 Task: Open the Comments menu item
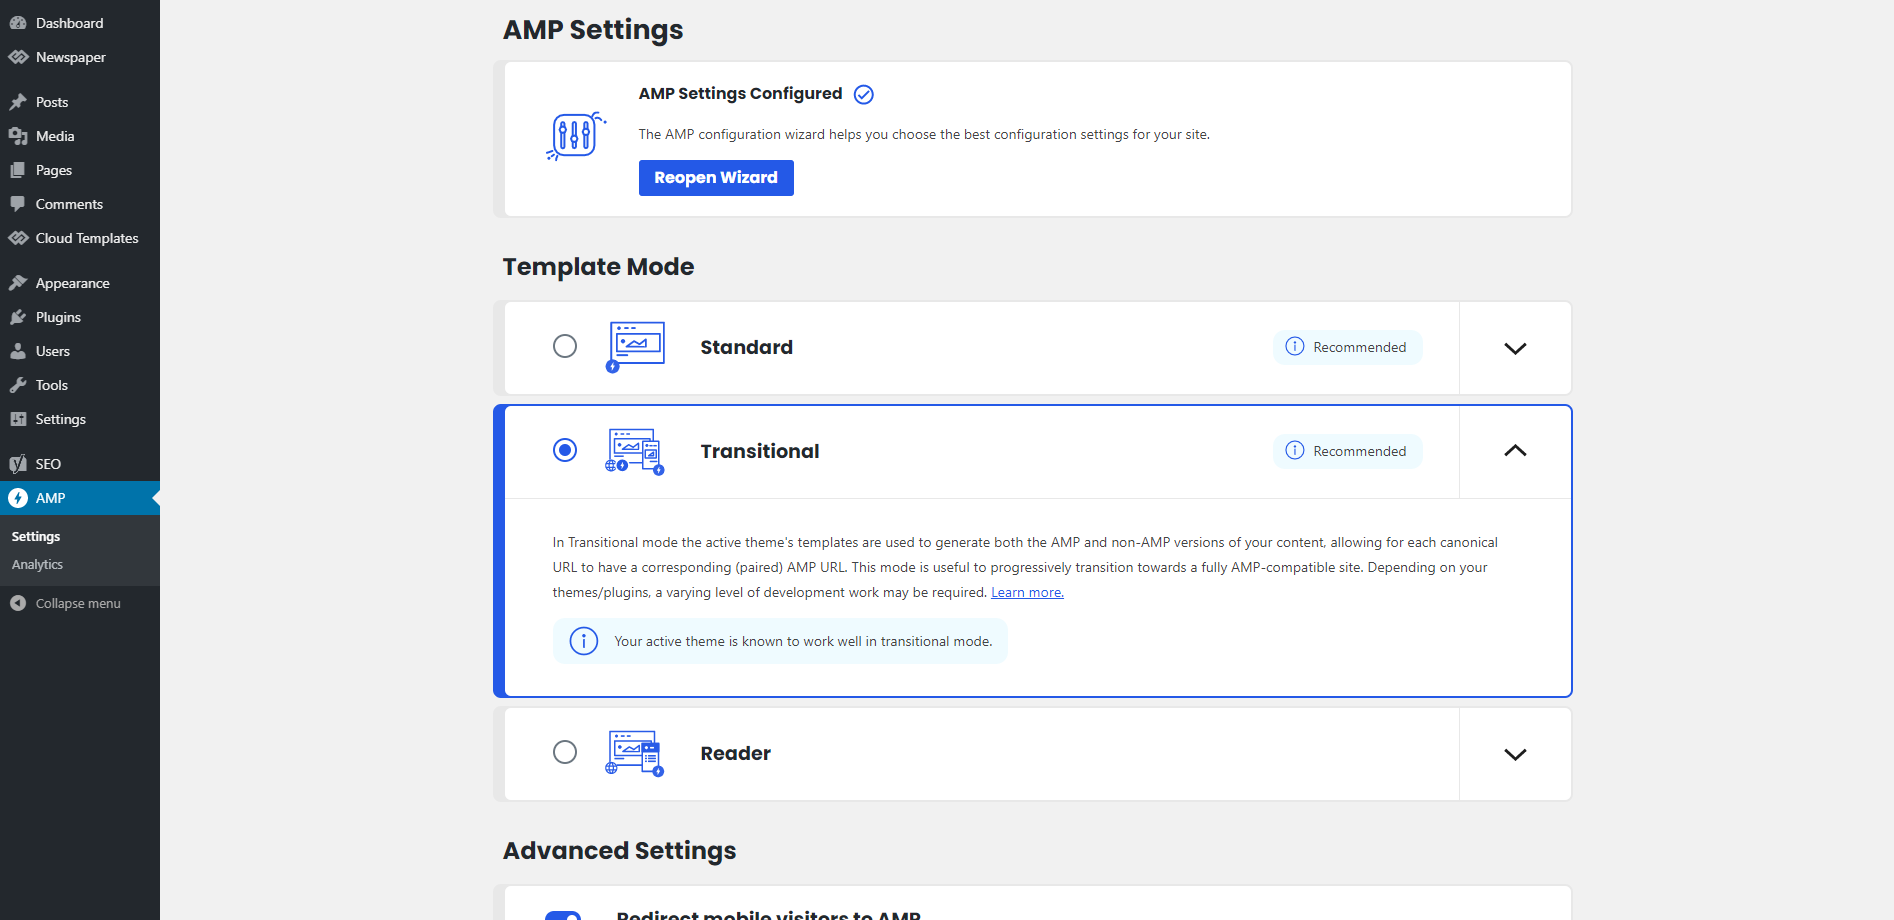coord(80,204)
